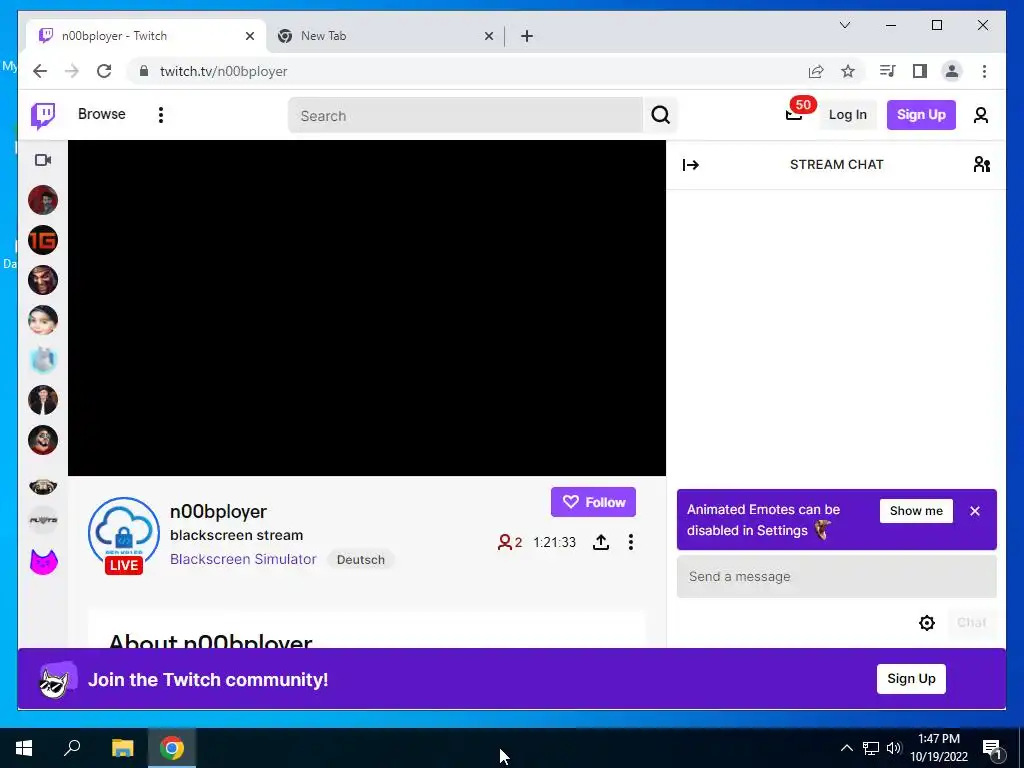Click the black video player area
1024x768 pixels.
point(366,308)
